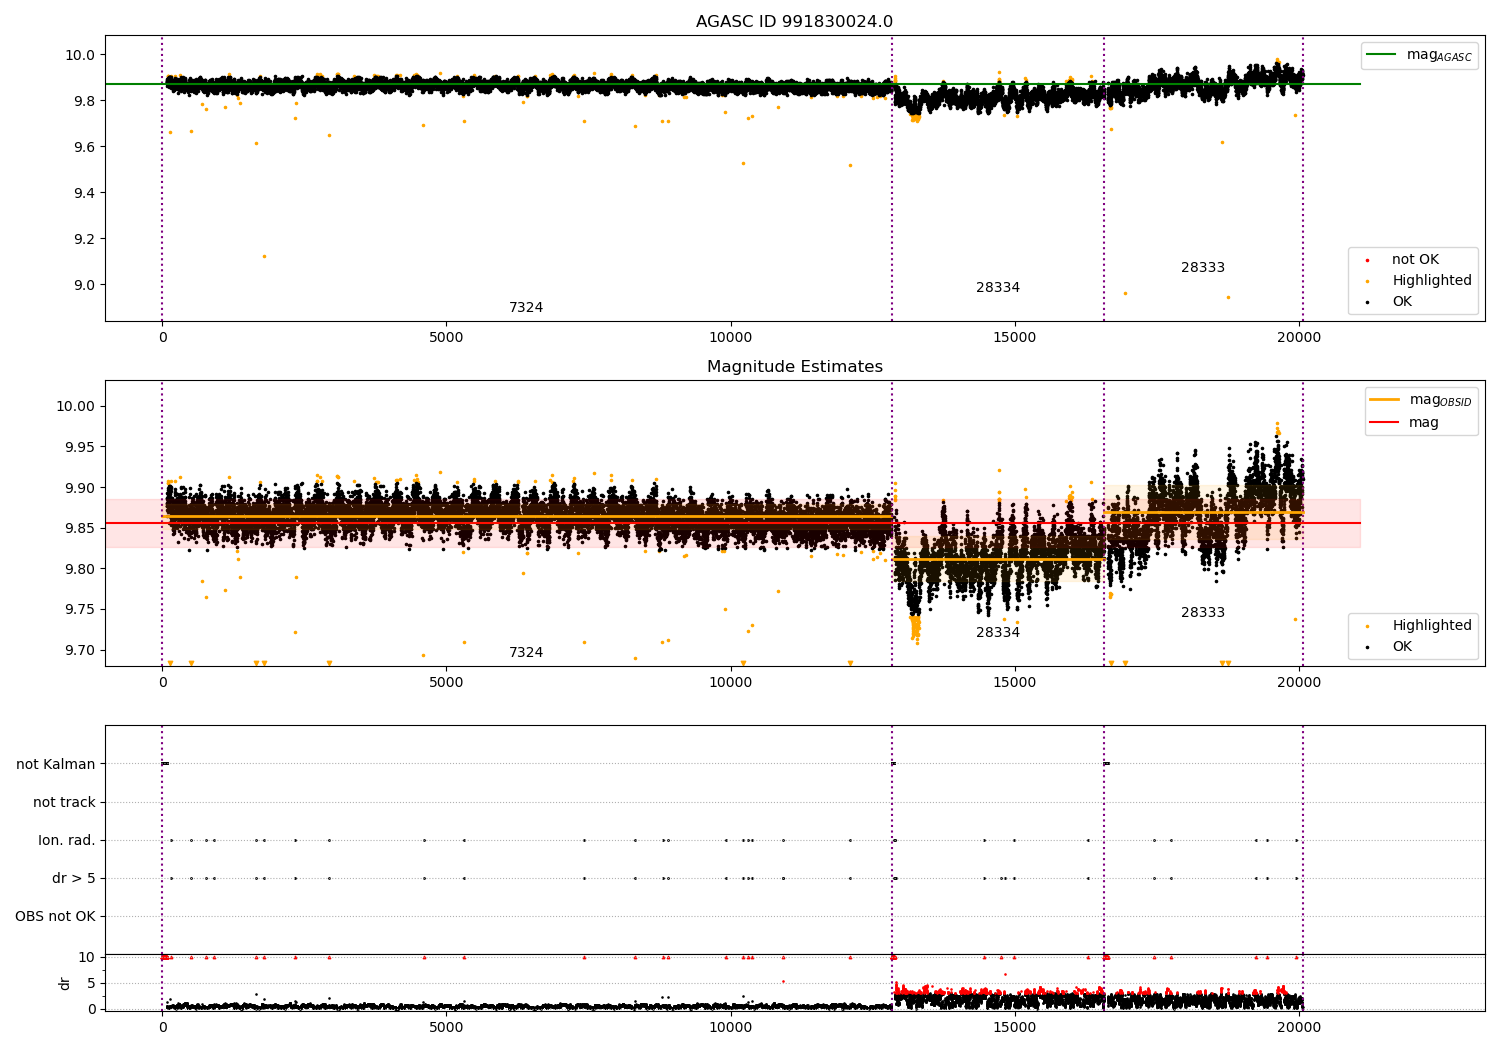This screenshot has height=1050, width=1500.
Task: Click the 'not Kalman' axis label
Action: coord(56,765)
